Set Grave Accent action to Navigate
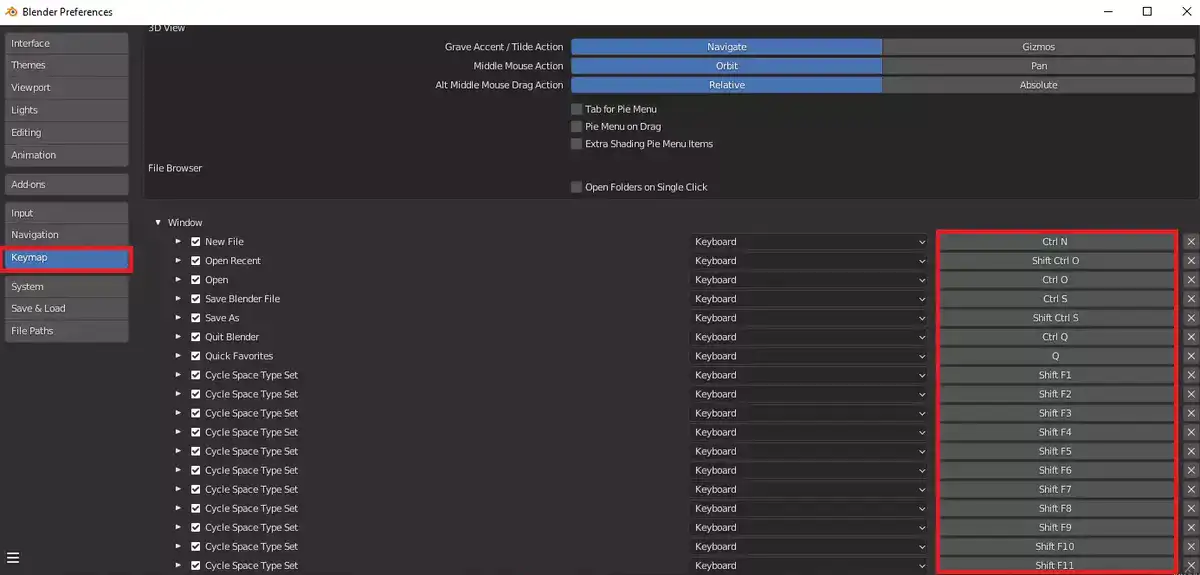The width and height of the screenshot is (1200, 575). point(727,47)
